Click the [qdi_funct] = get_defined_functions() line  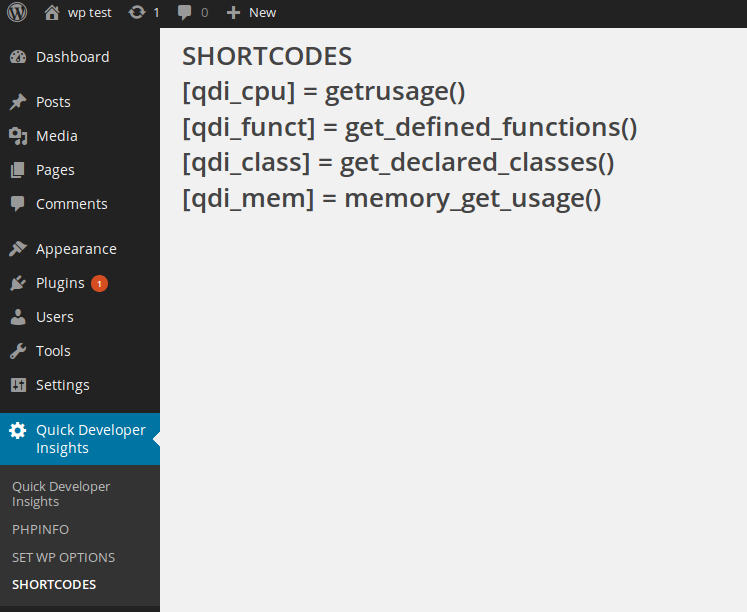410,127
